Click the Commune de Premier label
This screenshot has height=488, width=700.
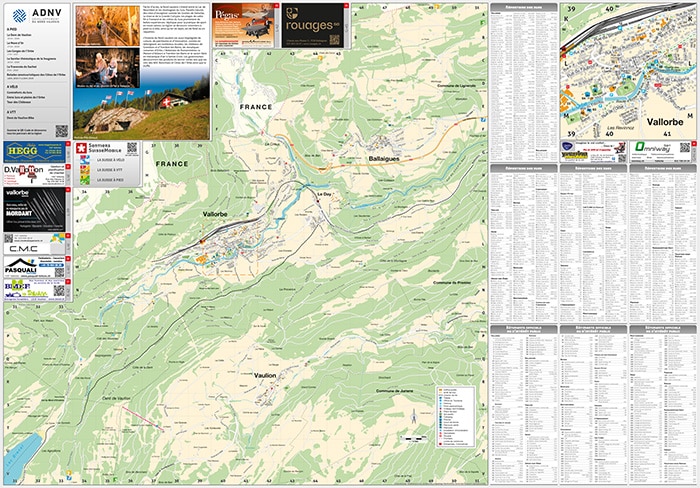pos(452,283)
